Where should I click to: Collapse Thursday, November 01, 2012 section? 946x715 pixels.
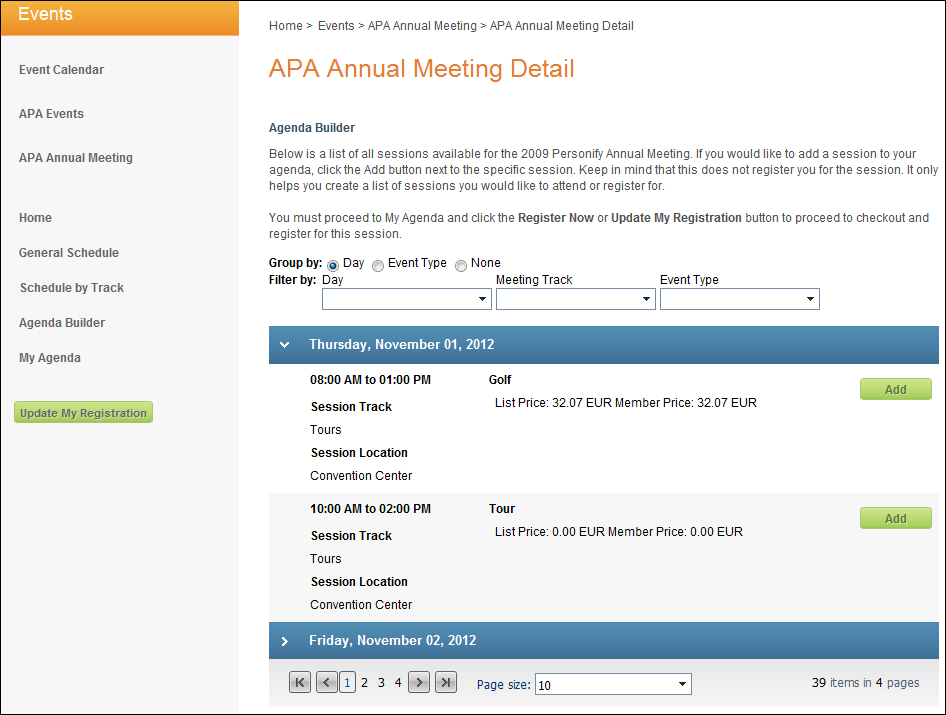tap(285, 345)
